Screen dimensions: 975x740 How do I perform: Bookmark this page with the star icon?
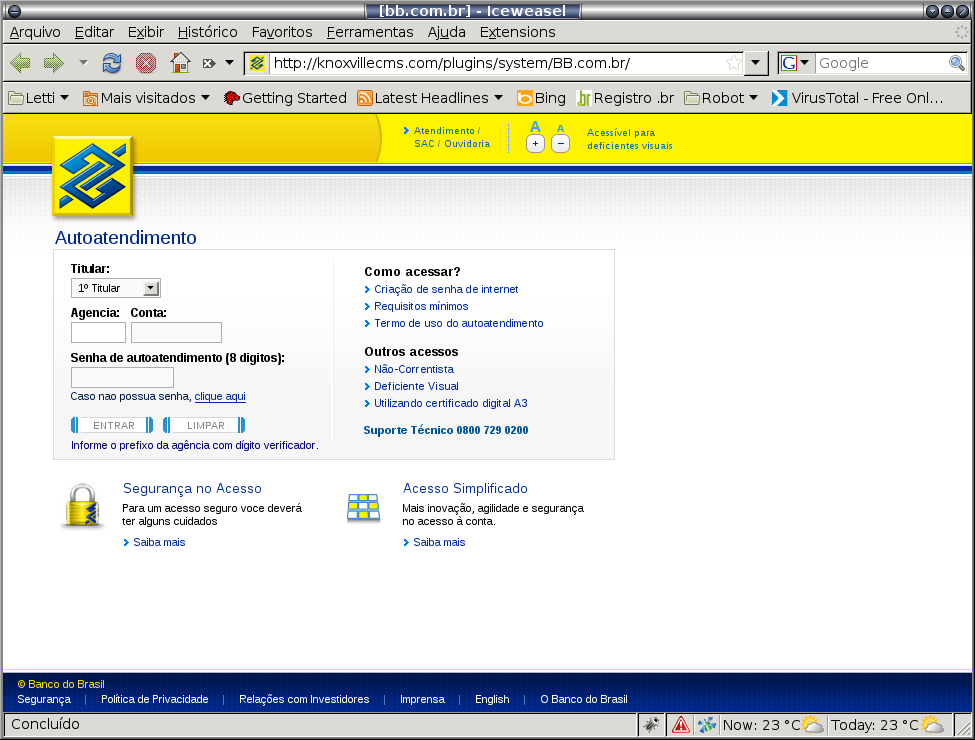[734, 63]
